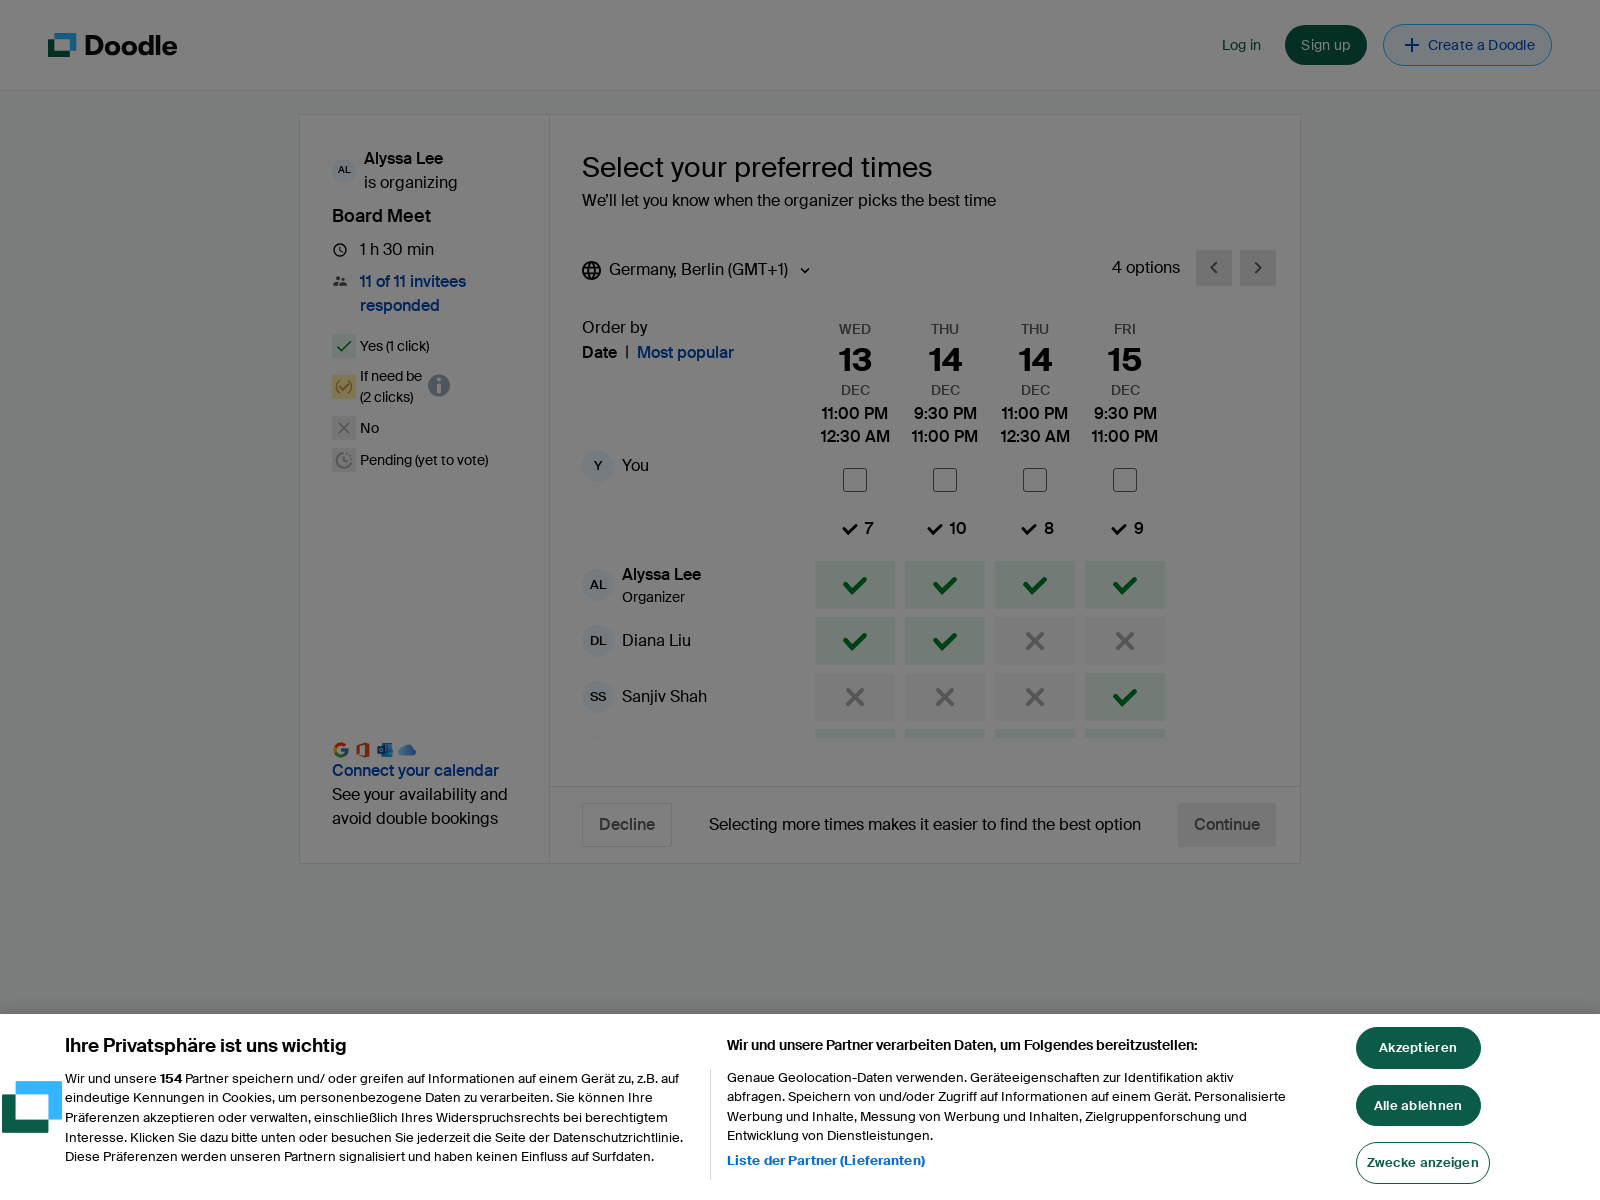This screenshot has width=1600, height=1200.
Task: Click Alyssa Lee's AL avatar in table
Action: click(598, 585)
